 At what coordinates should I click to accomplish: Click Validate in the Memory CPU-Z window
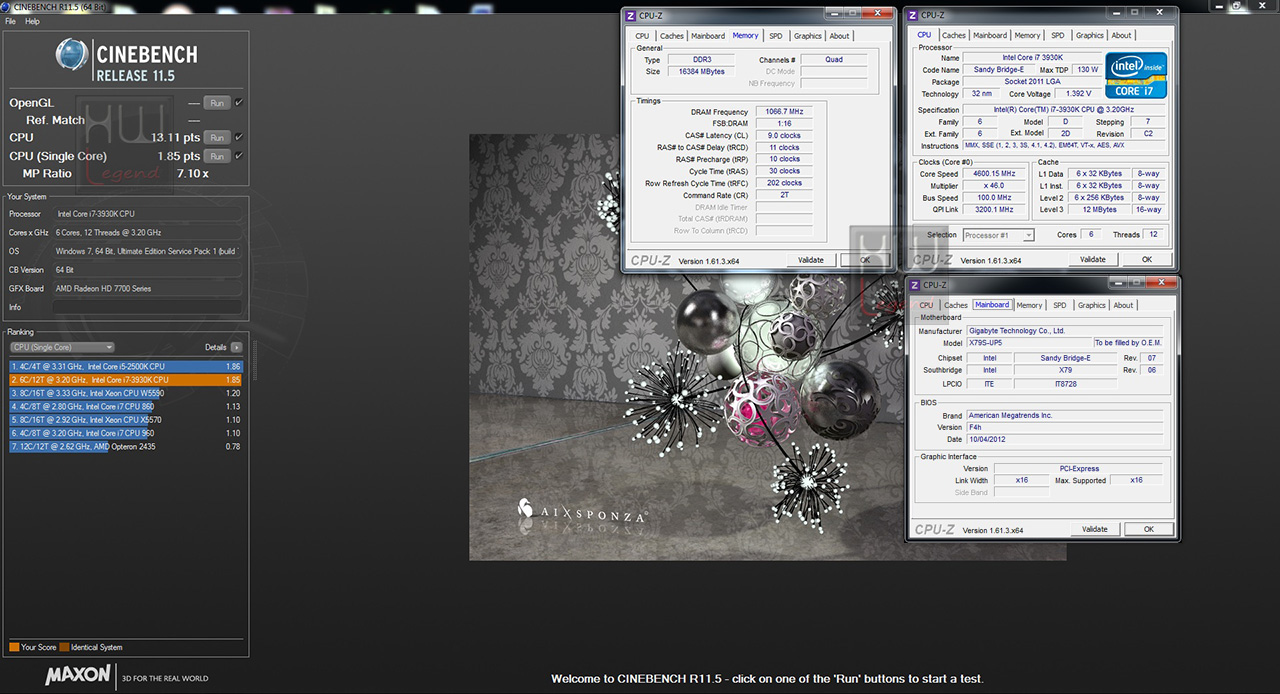(811, 260)
